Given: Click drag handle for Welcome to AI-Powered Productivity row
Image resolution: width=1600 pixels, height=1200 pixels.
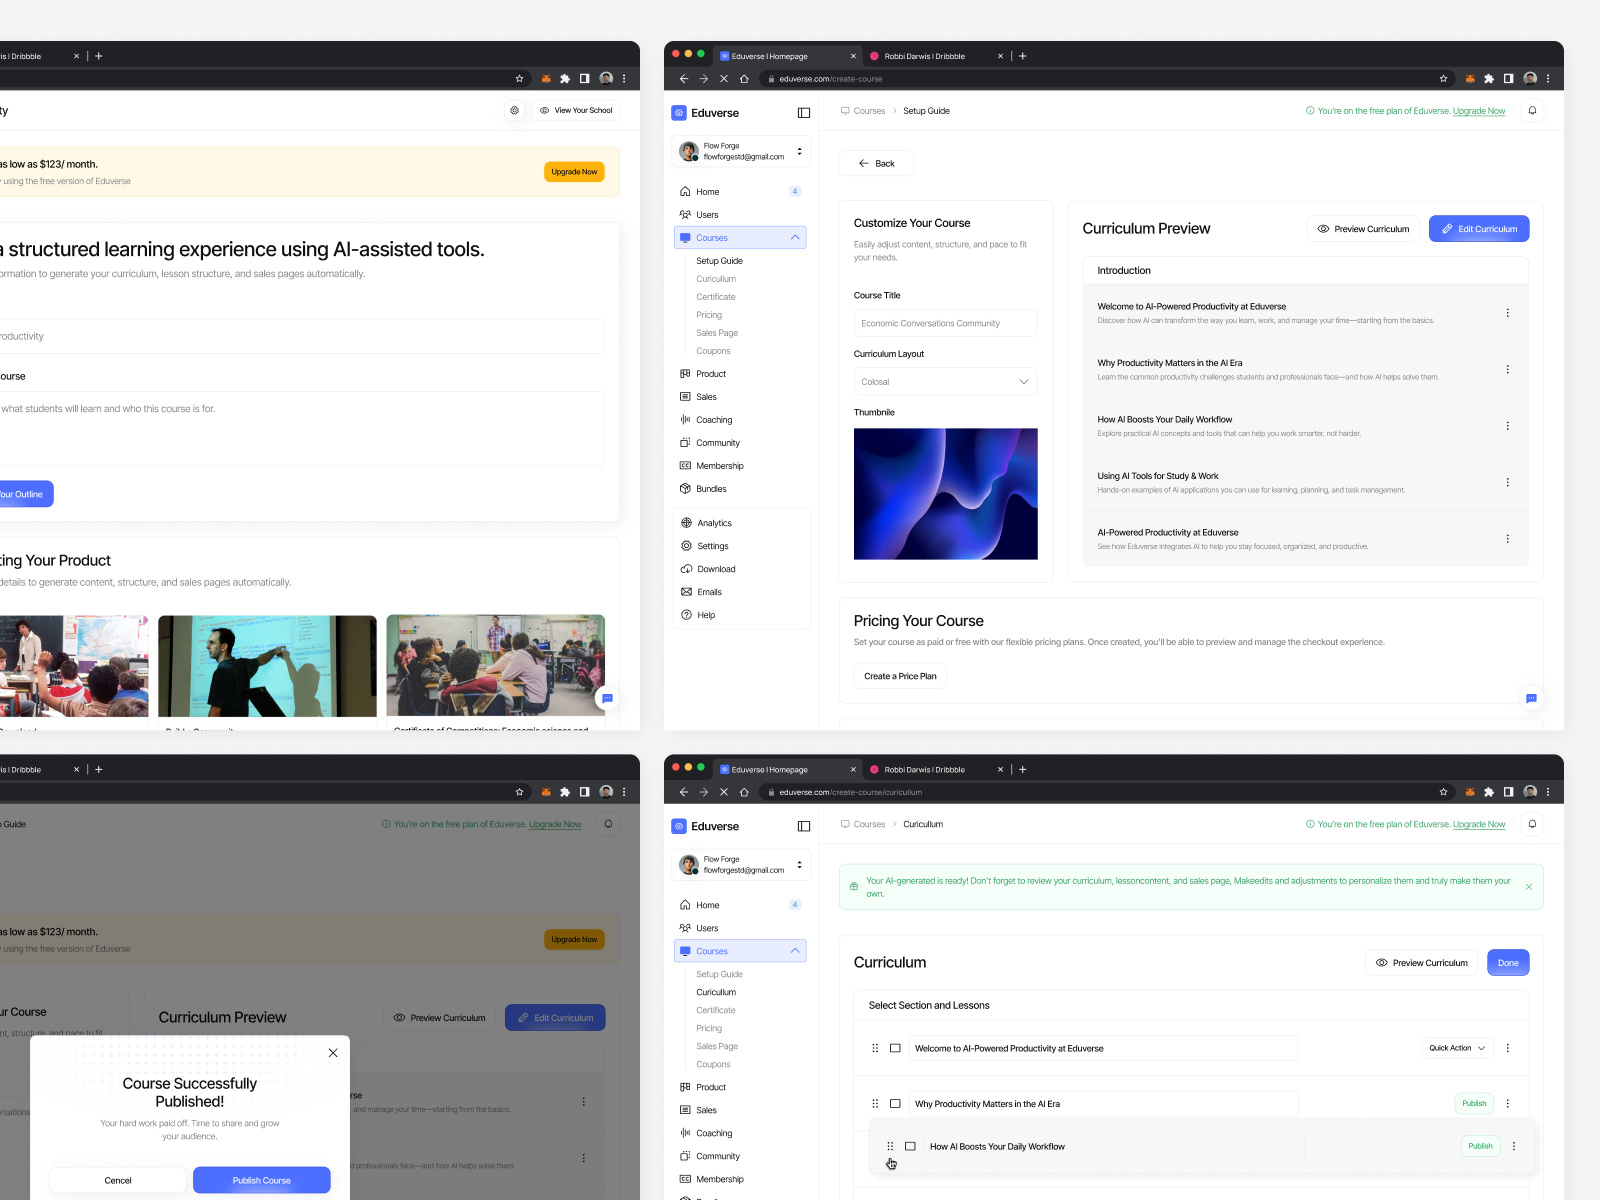Looking at the screenshot, I should [875, 1048].
